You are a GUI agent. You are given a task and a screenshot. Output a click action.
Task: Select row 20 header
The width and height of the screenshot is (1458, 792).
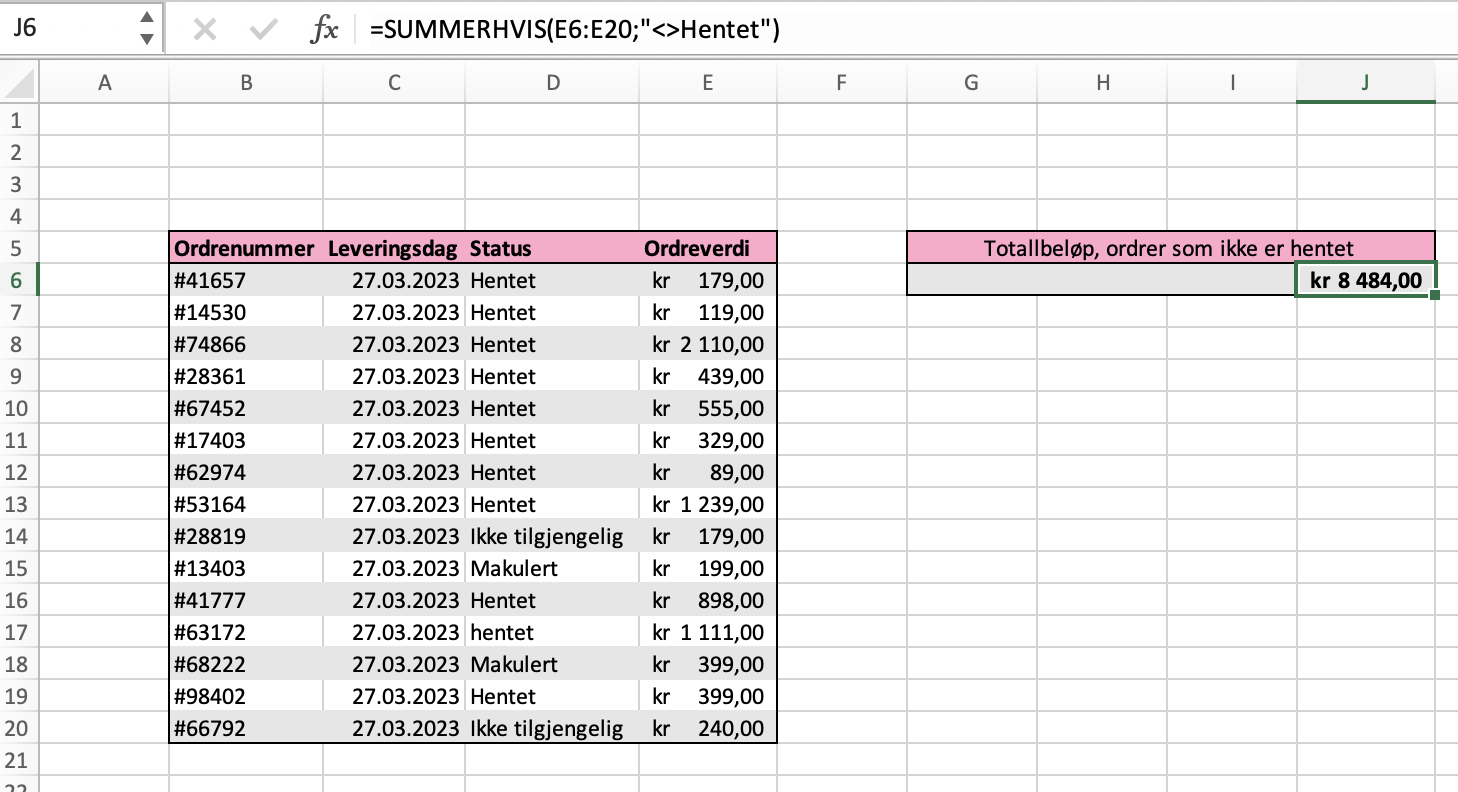(18, 728)
